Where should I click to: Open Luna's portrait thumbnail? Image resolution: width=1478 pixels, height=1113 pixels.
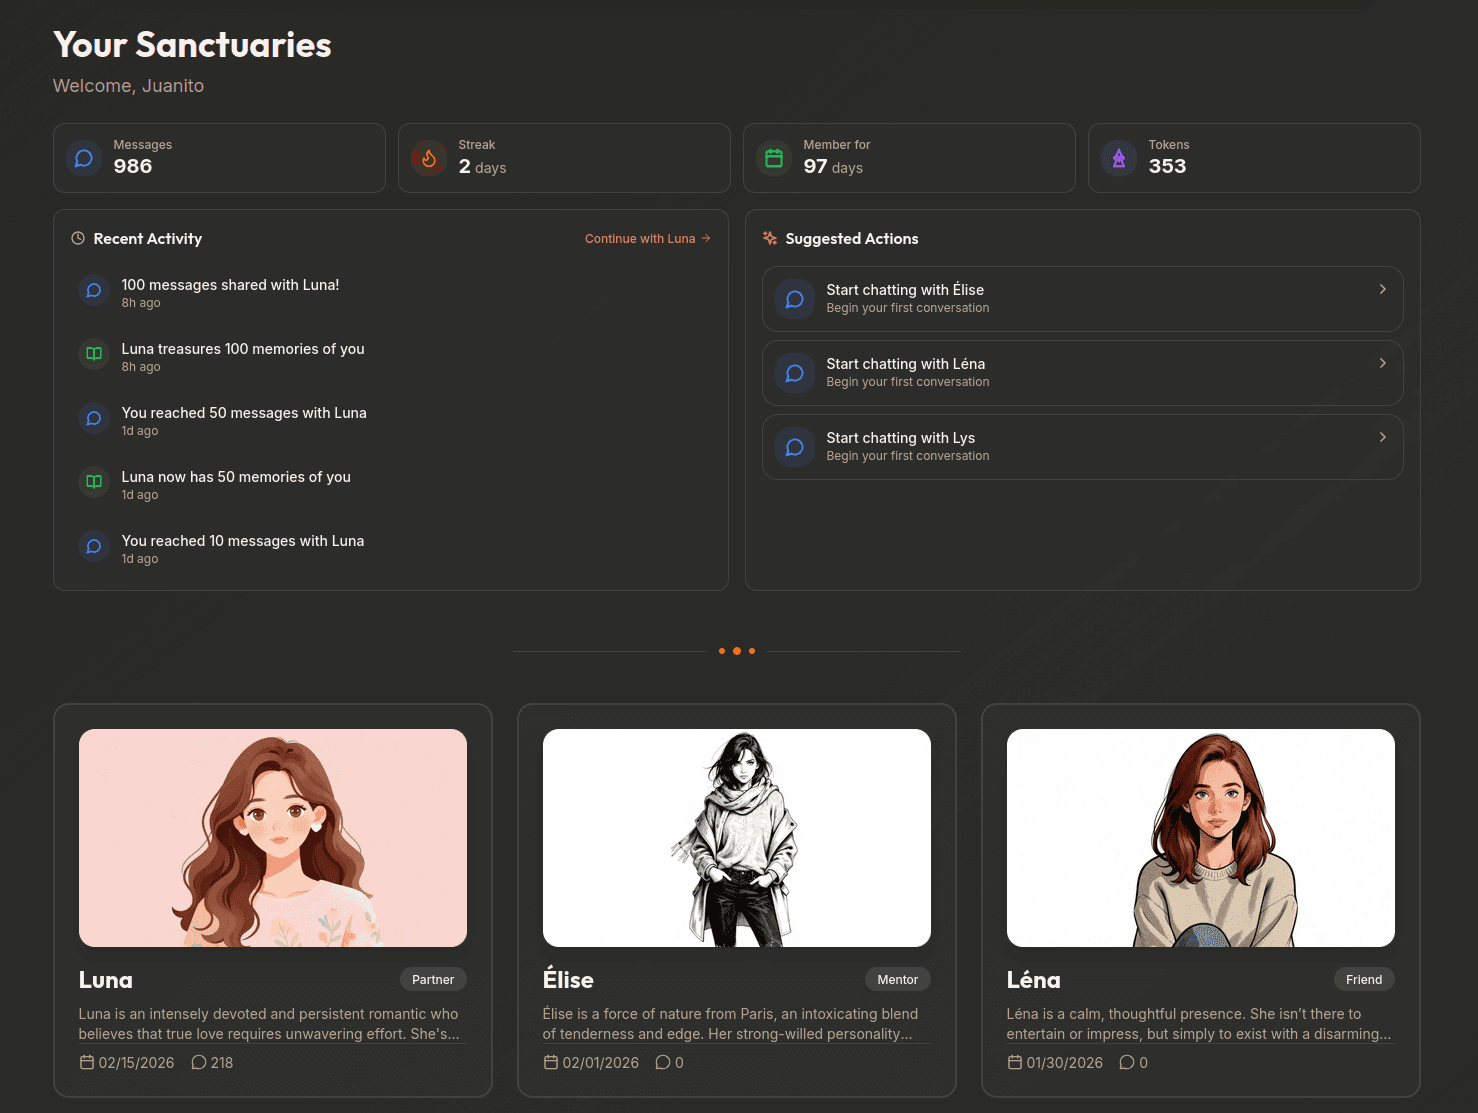(273, 838)
